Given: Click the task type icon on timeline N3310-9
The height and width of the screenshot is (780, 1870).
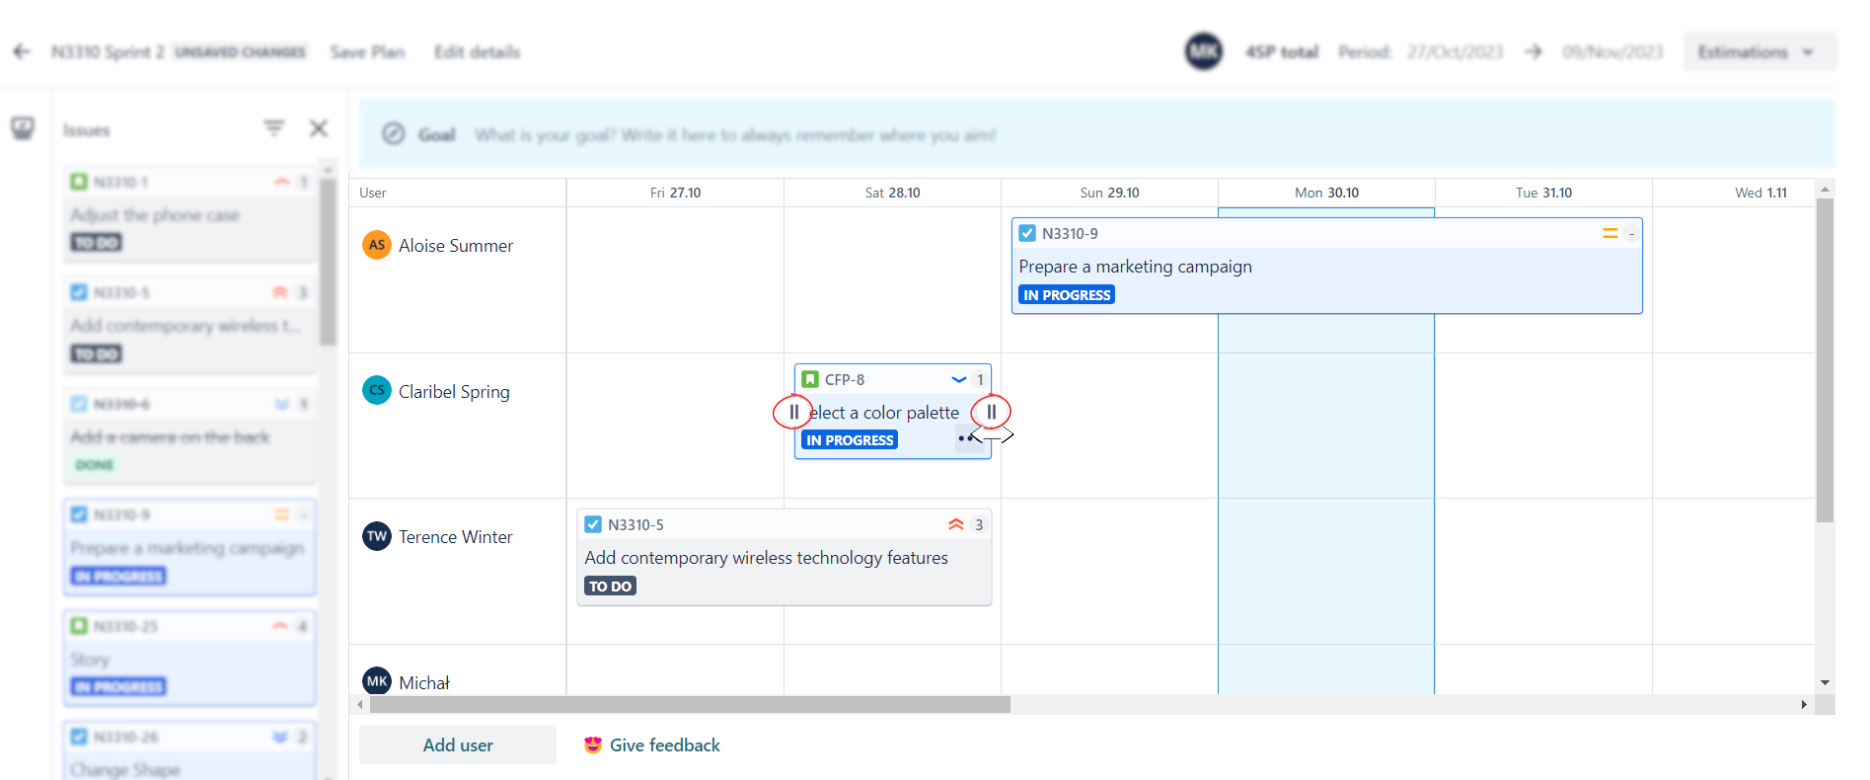Looking at the screenshot, I should (x=1027, y=233).
